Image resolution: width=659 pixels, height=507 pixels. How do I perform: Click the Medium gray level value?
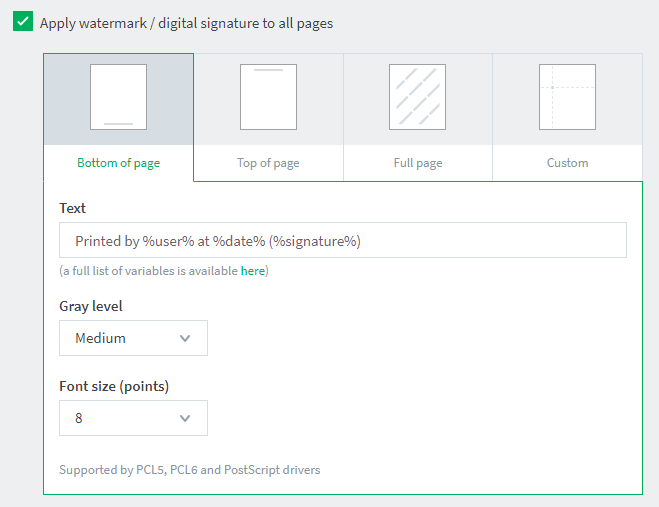(x=100, y=338)
